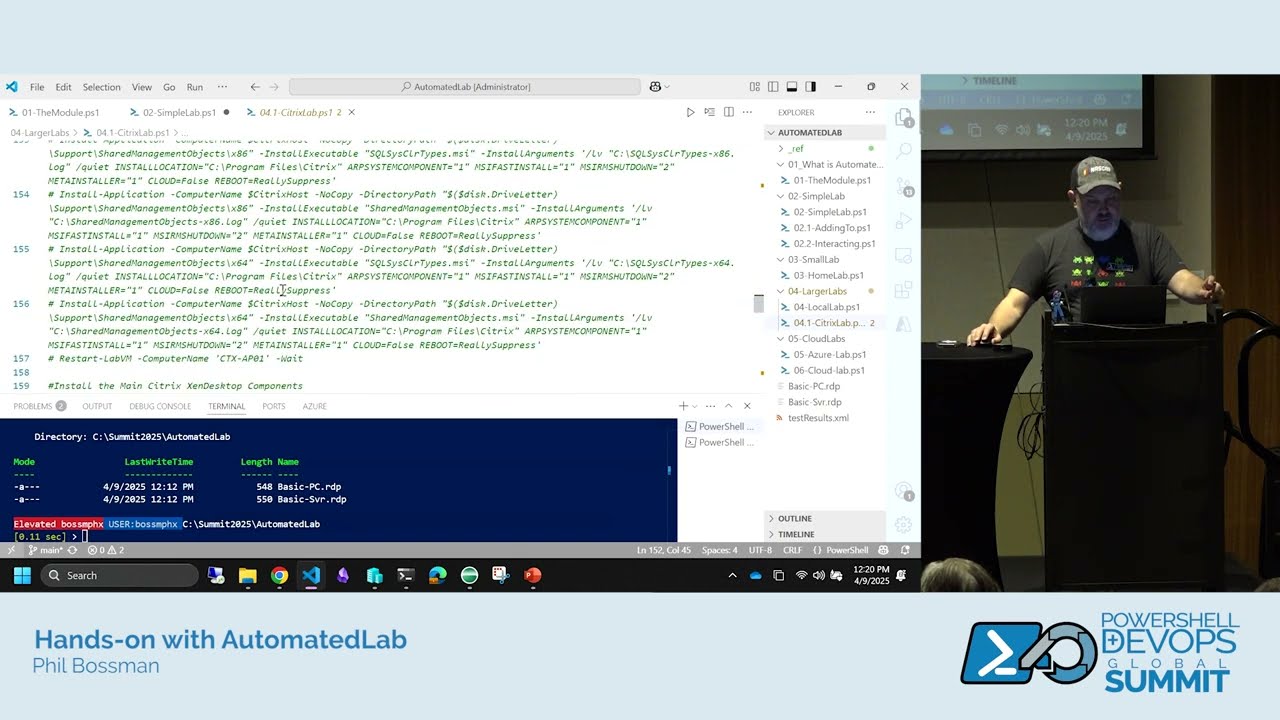Viewport: 1280px width, 720px height.
Task: Collapse the AUTOMATEDLAB root folder
Action: click(825, 132)
